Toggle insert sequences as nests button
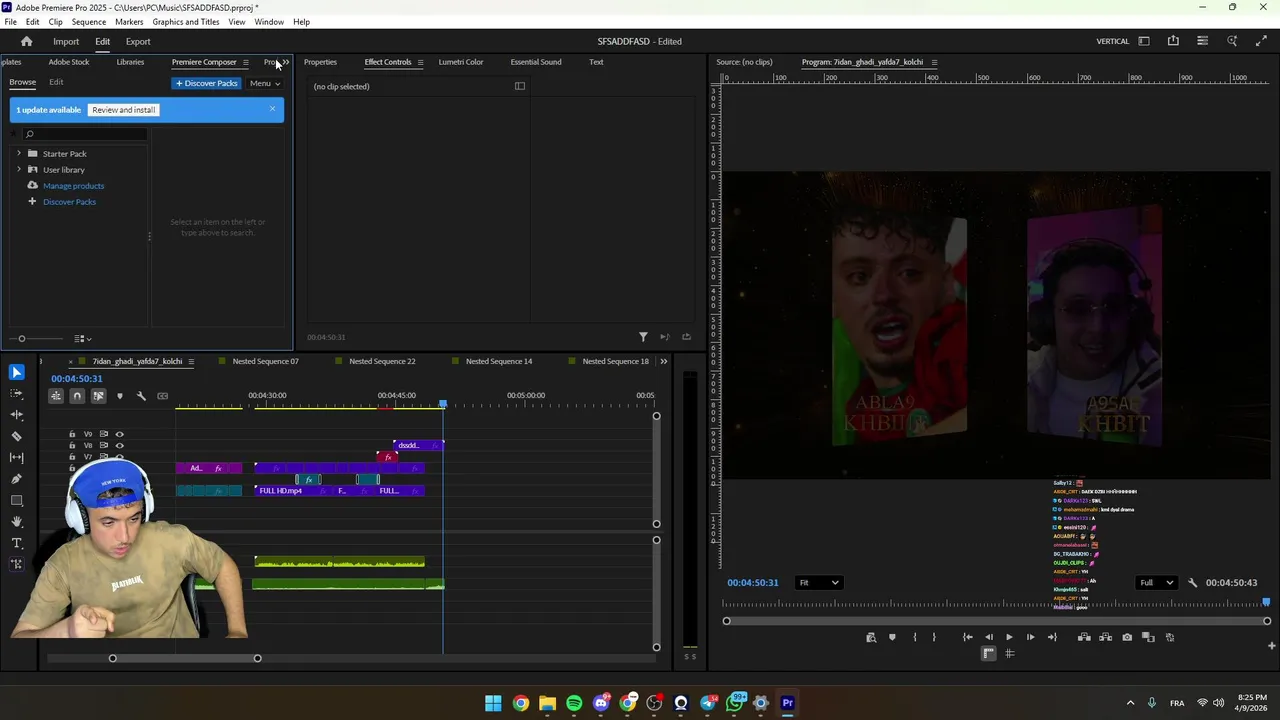Screen dimensions: 1280x720 tap(56, 396)
